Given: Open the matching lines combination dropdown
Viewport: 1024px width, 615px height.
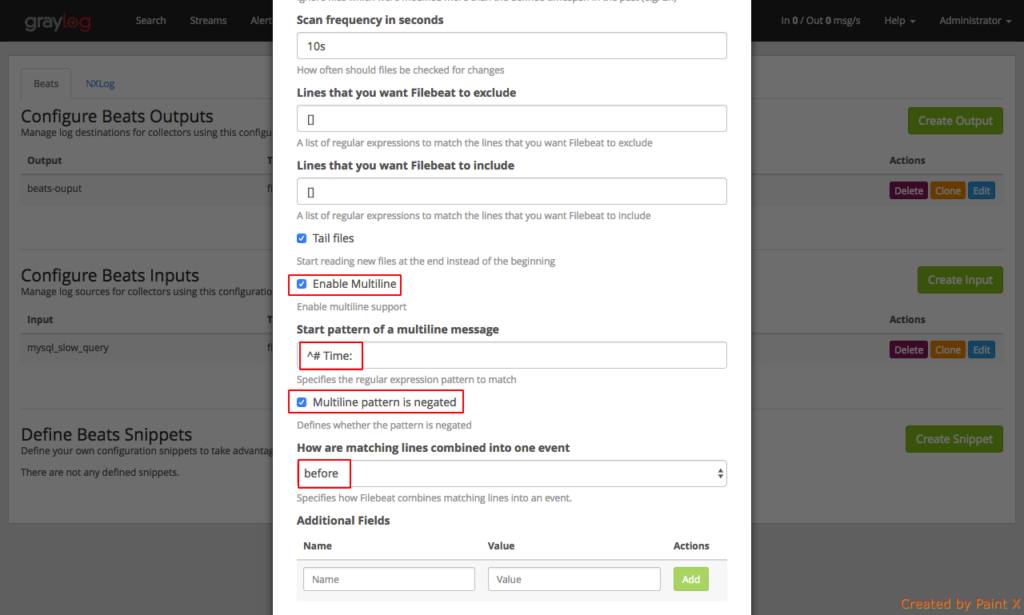Looking at the screenshot, I should tap(510, 473).
